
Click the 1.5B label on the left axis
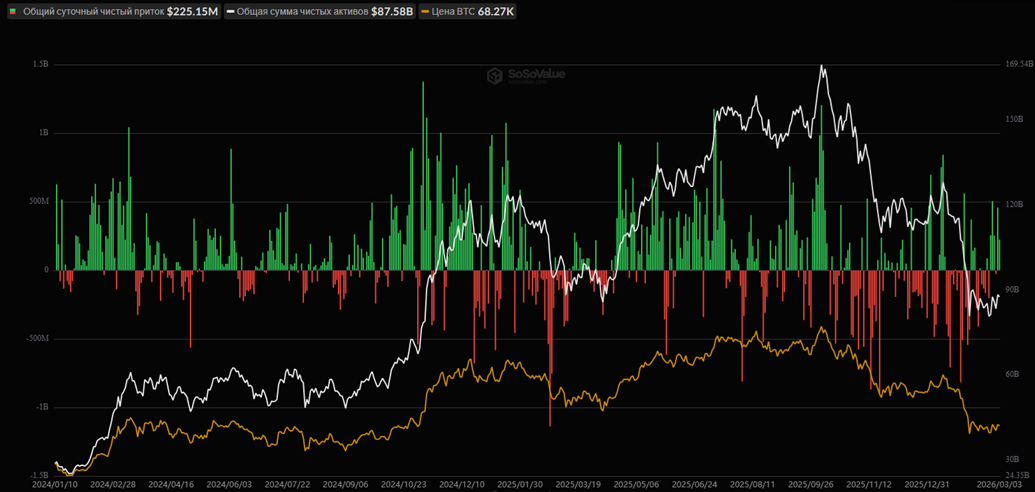(40, 64)
